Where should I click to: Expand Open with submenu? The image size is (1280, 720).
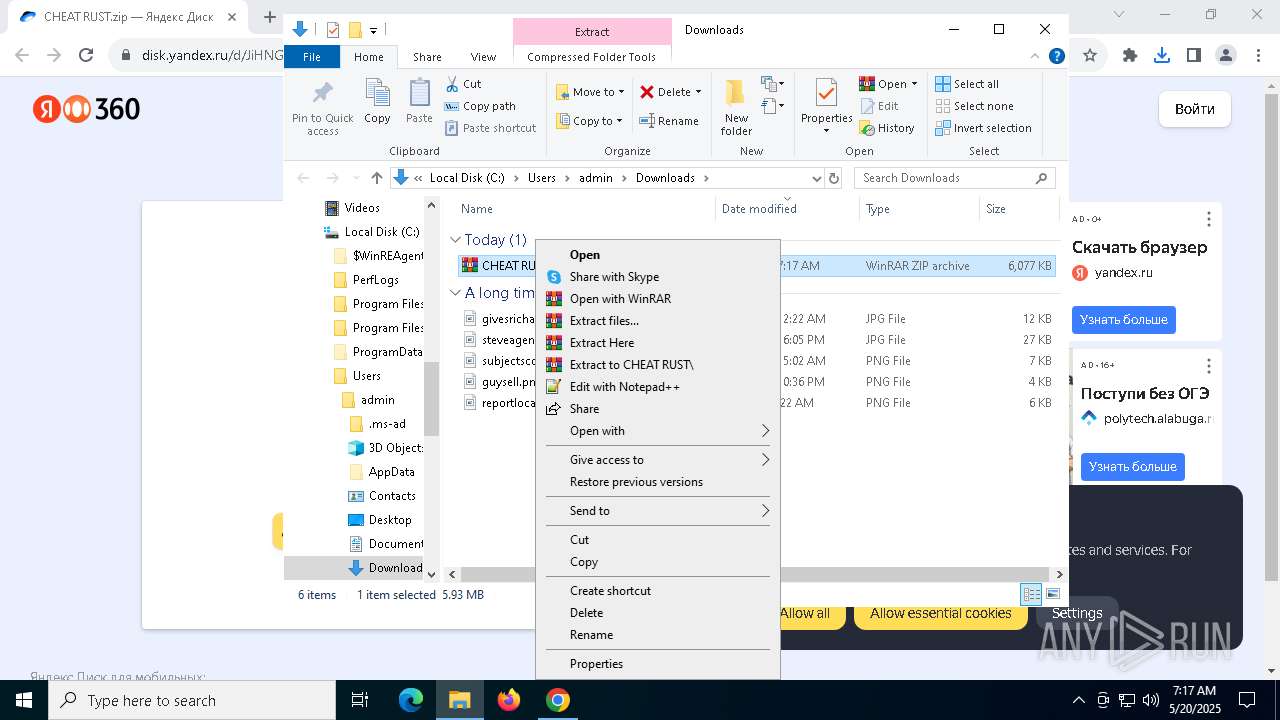click(x=658, y=431)
